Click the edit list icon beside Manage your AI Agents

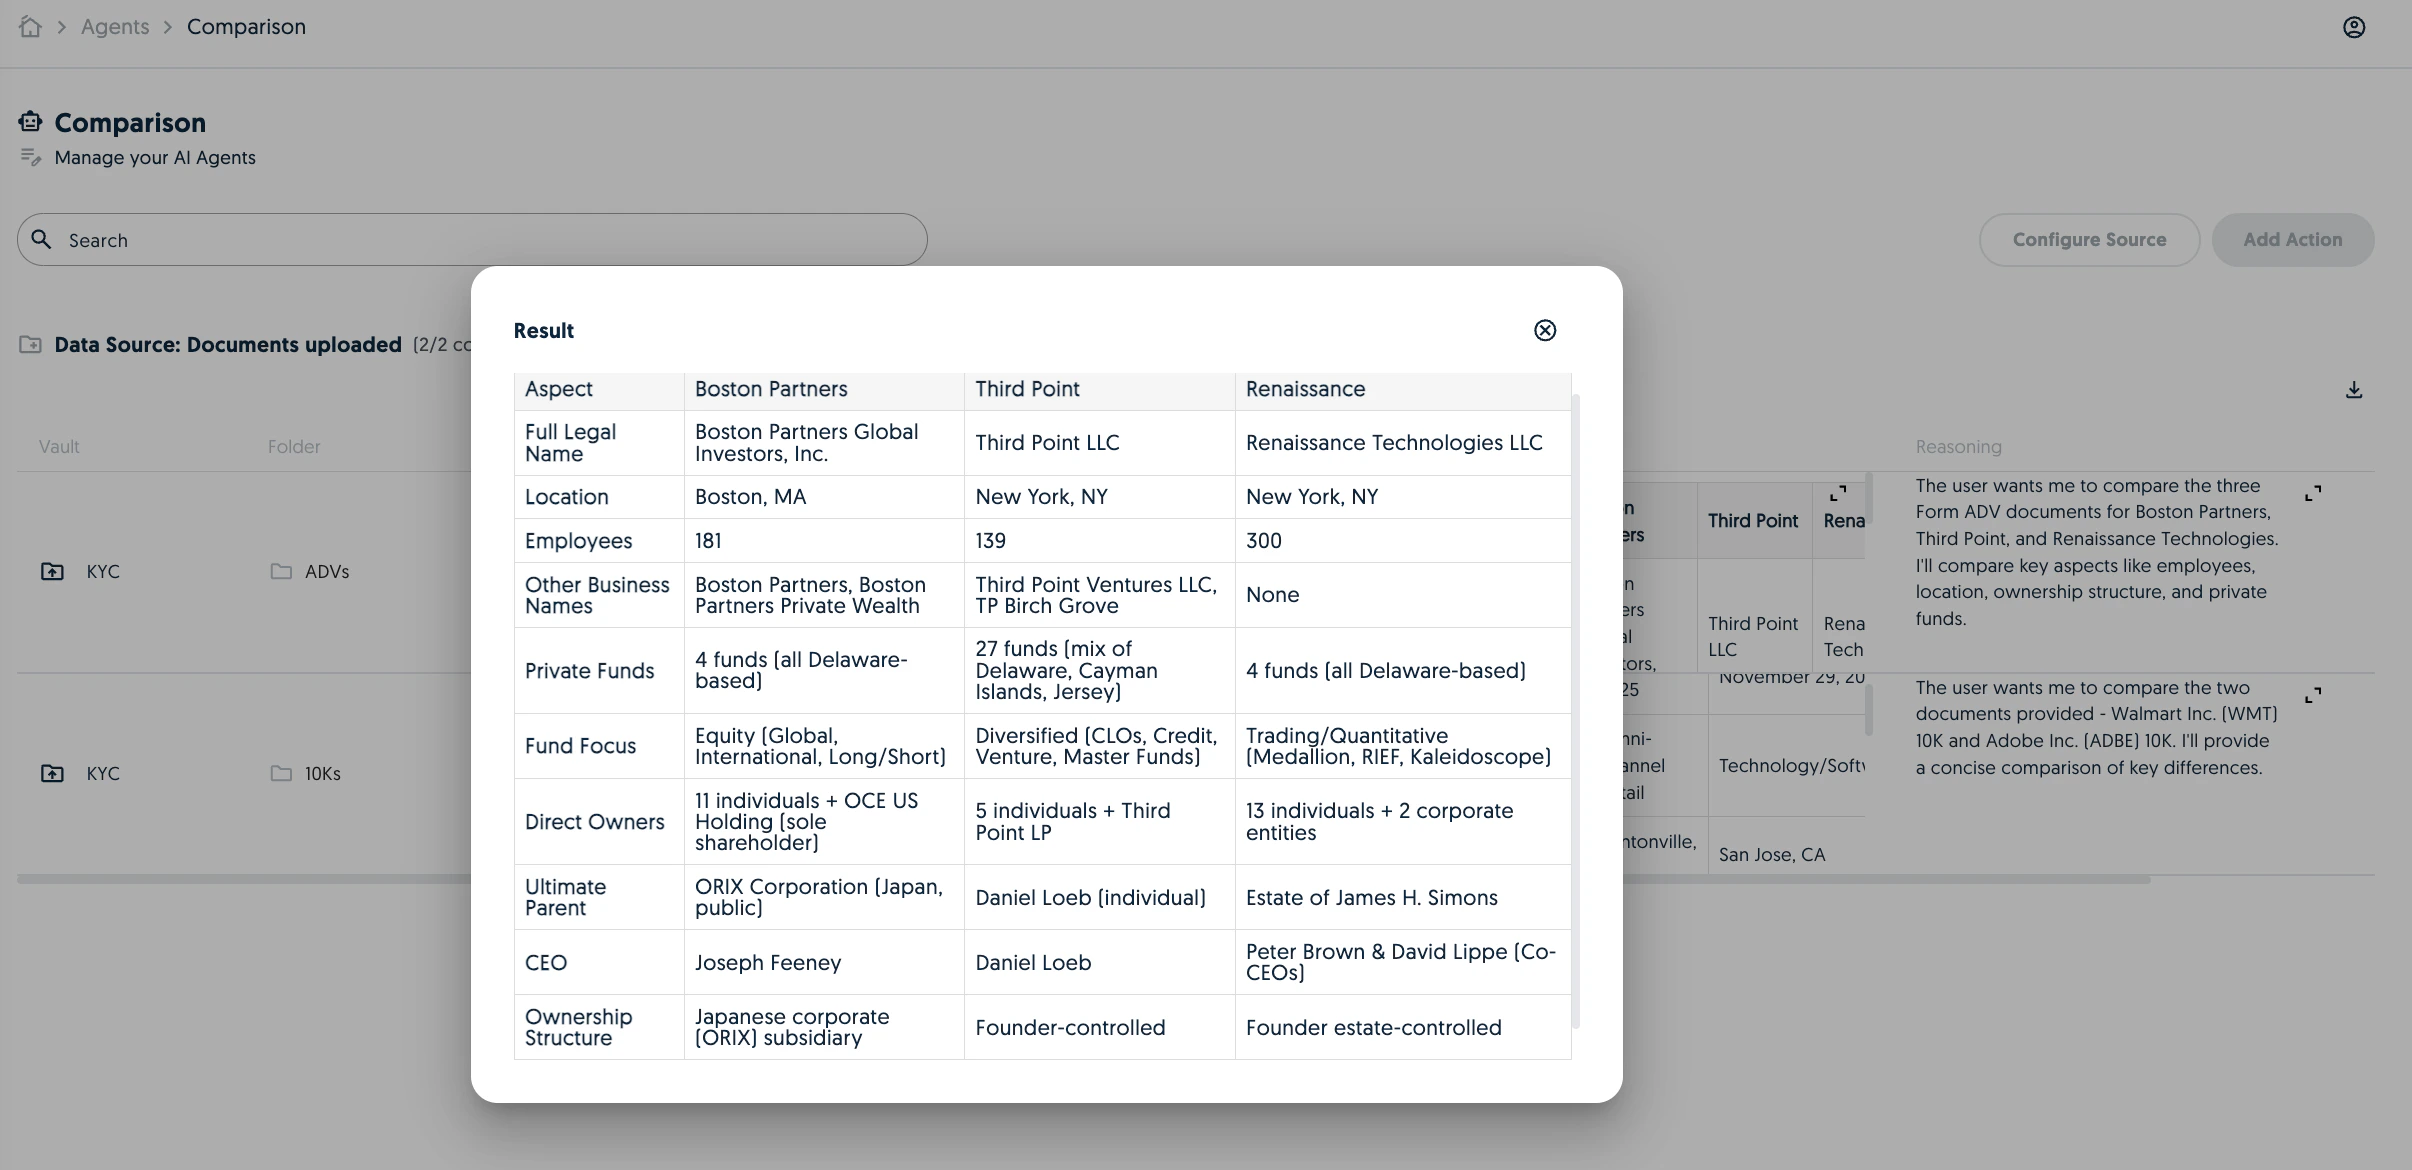(x=31, y=157)
